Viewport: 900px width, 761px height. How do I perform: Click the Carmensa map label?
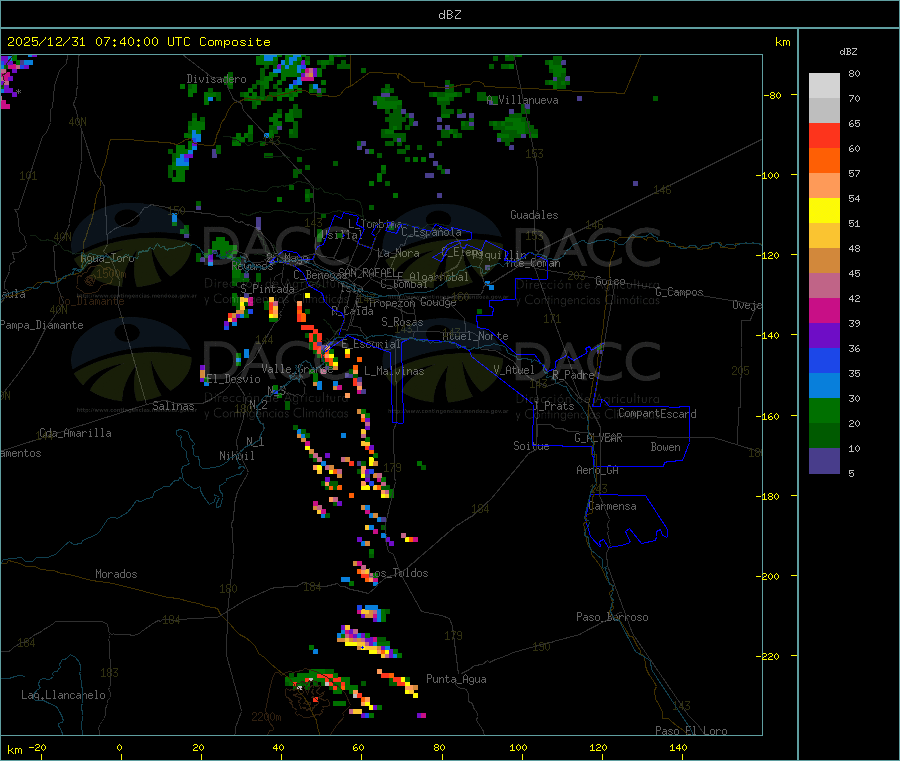612,506
